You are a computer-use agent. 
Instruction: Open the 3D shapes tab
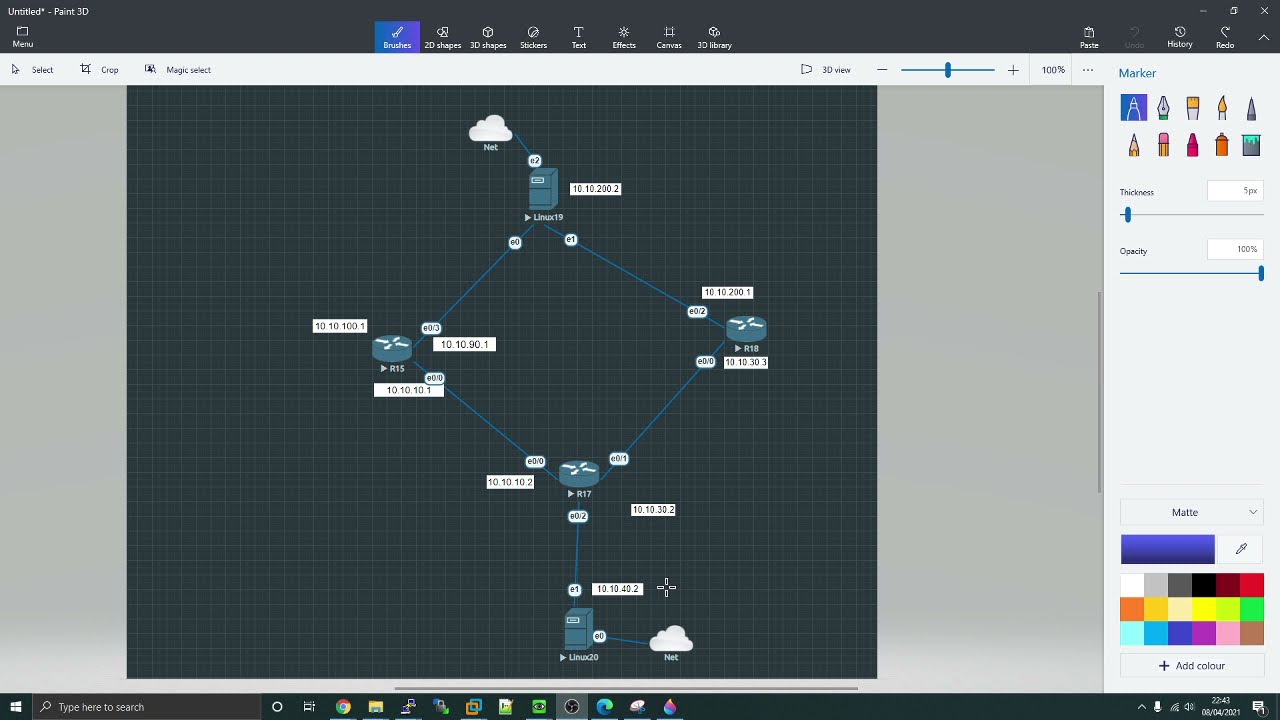pos(488,37)
